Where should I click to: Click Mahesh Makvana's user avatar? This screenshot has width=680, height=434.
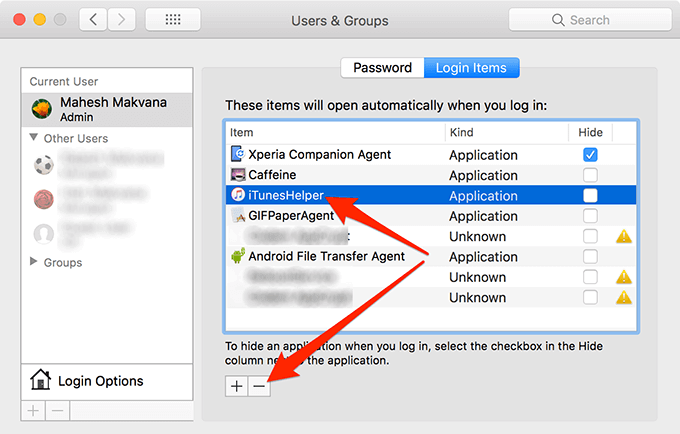[43, 109]
